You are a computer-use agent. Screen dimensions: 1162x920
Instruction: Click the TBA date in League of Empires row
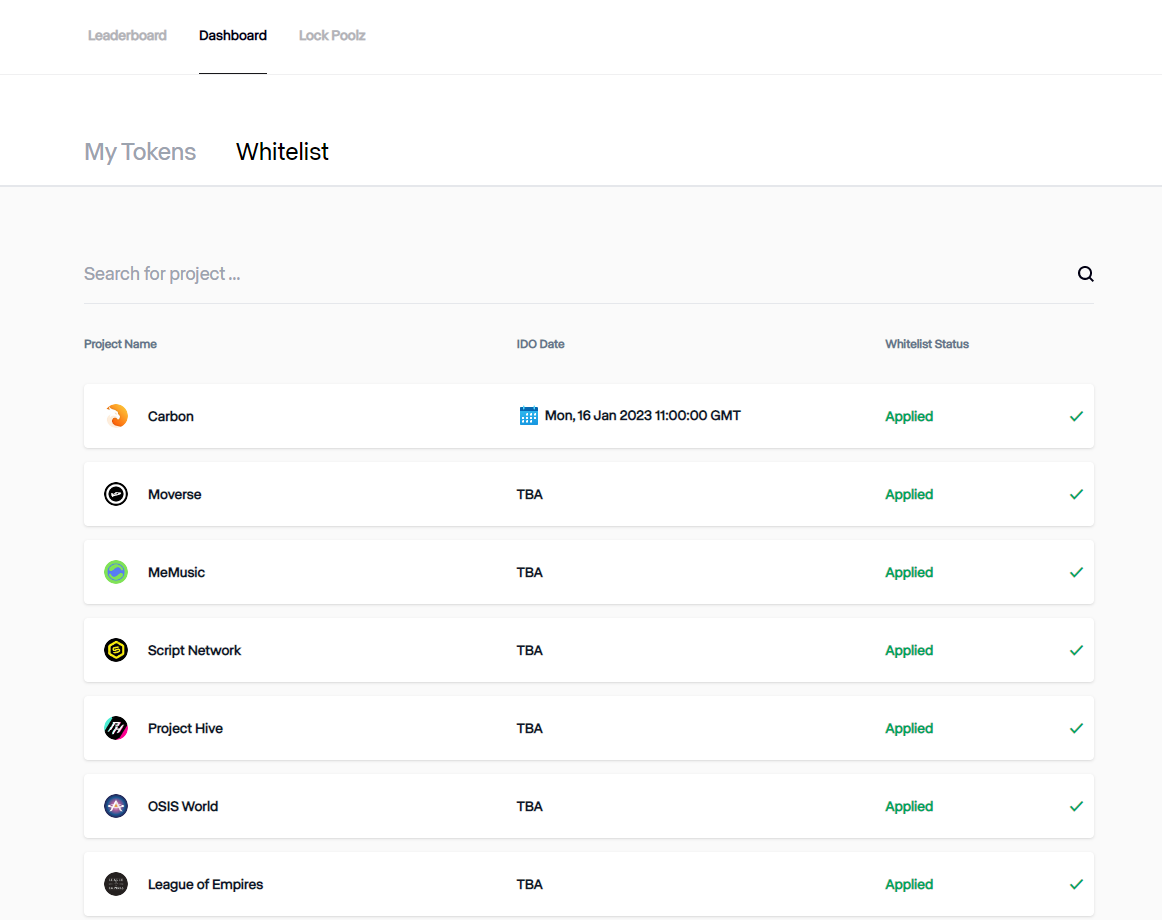[529, 884]
